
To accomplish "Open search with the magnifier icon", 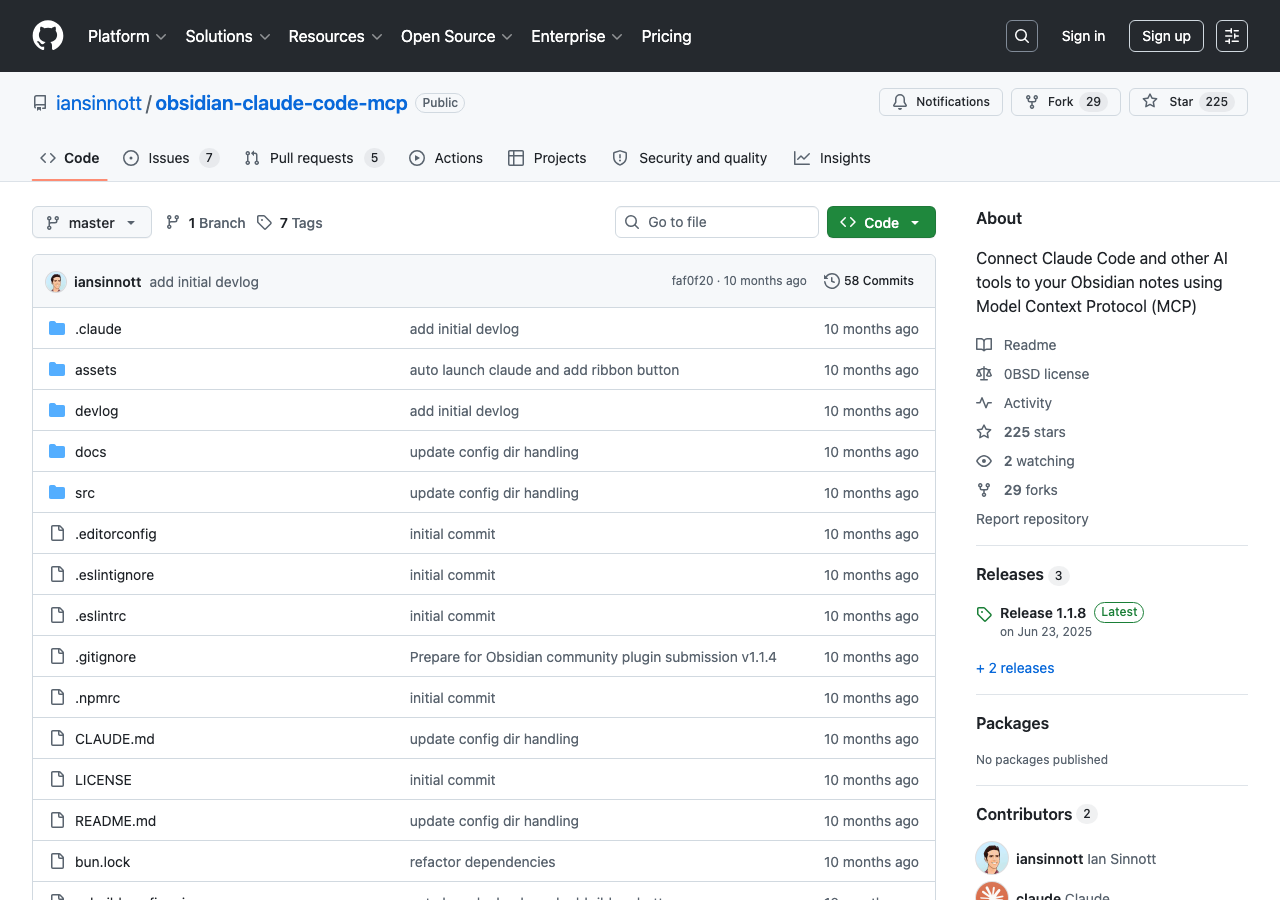I will (1021, 36).
